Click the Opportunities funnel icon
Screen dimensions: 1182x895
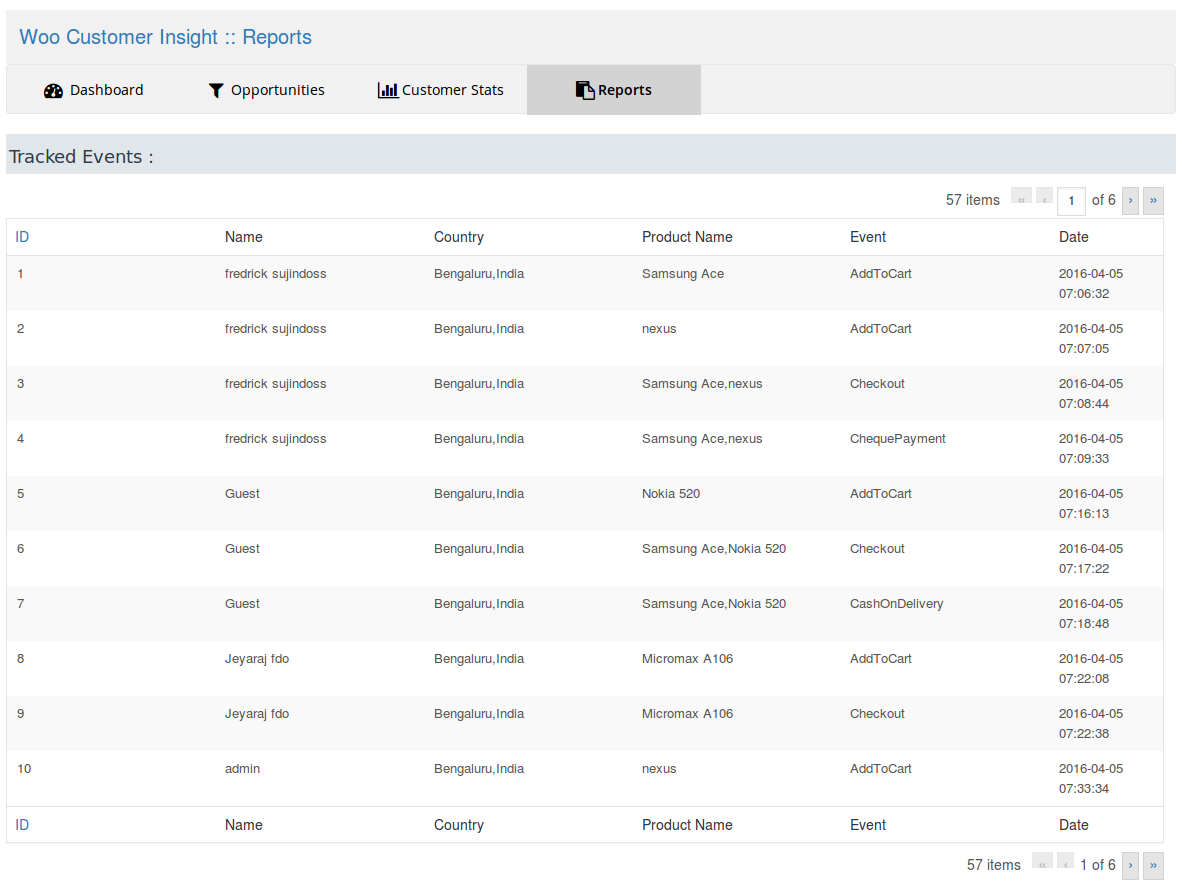coord(216,90)
